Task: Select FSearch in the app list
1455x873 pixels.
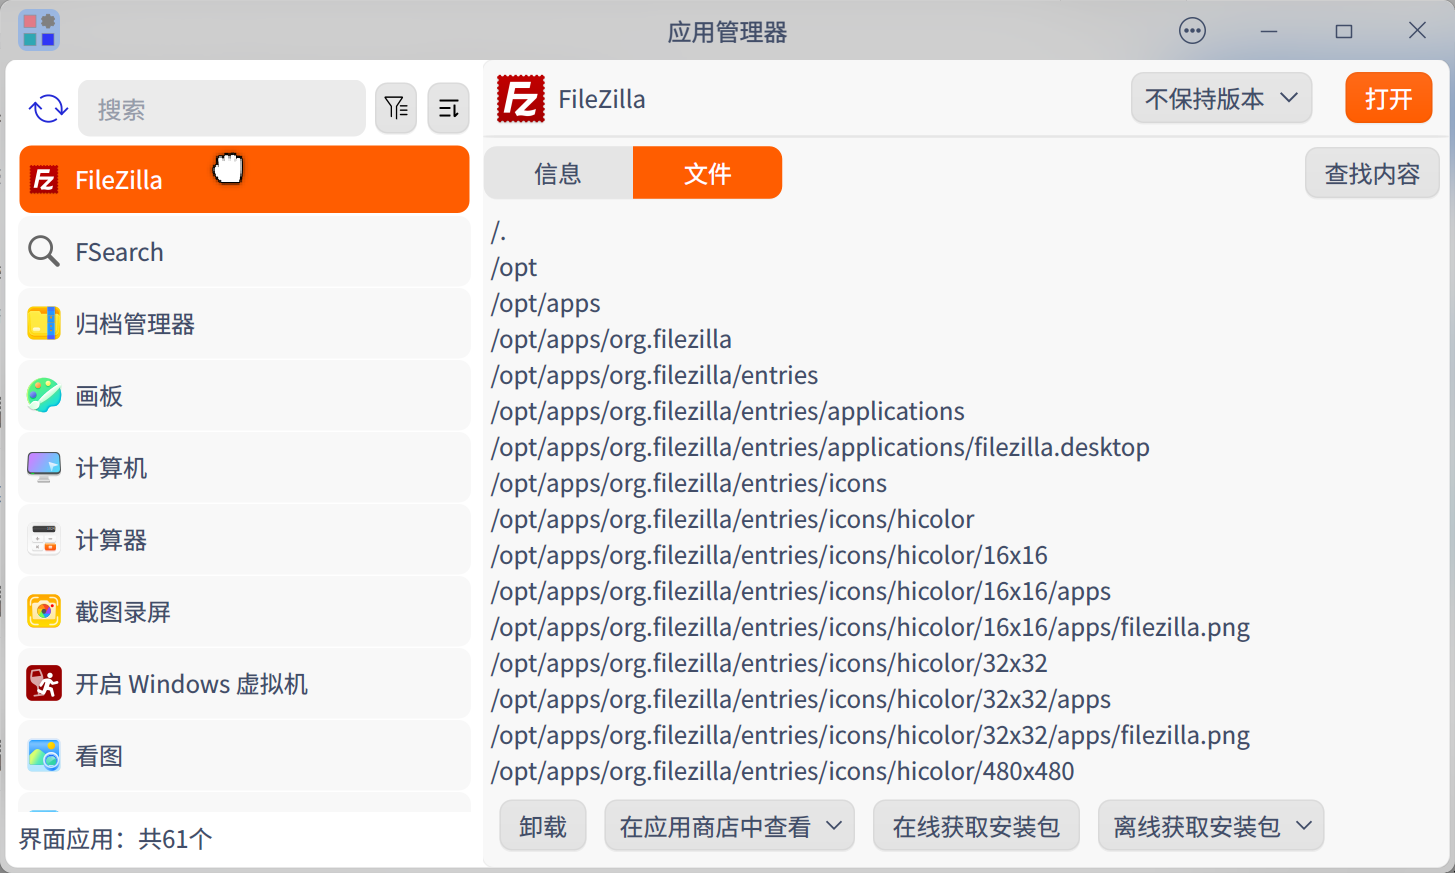Action: coord(244,252)
